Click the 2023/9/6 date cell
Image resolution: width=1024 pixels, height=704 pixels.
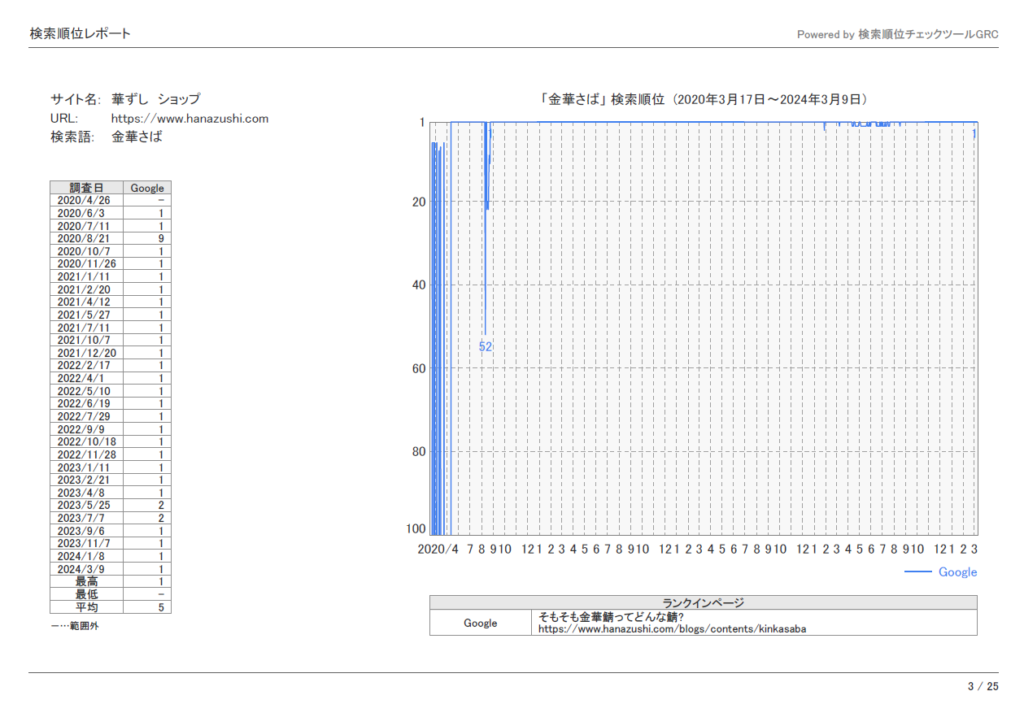pyautogui.click(x=86, y=532)
